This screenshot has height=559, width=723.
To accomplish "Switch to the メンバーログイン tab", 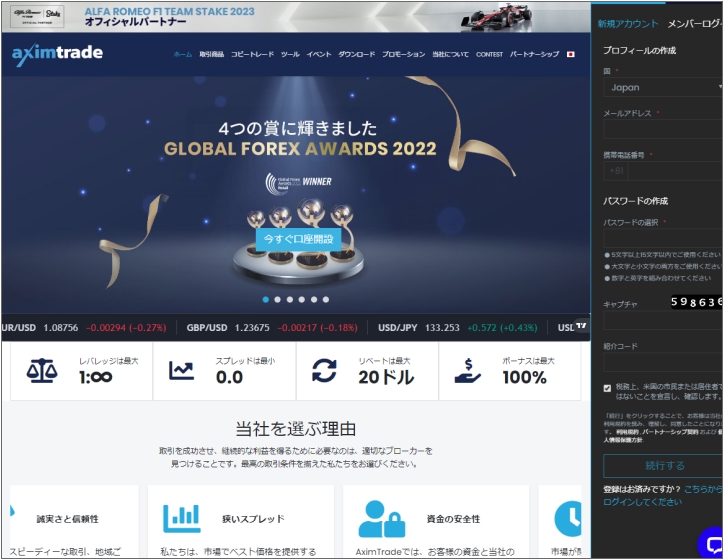I will tap(695, 24).
